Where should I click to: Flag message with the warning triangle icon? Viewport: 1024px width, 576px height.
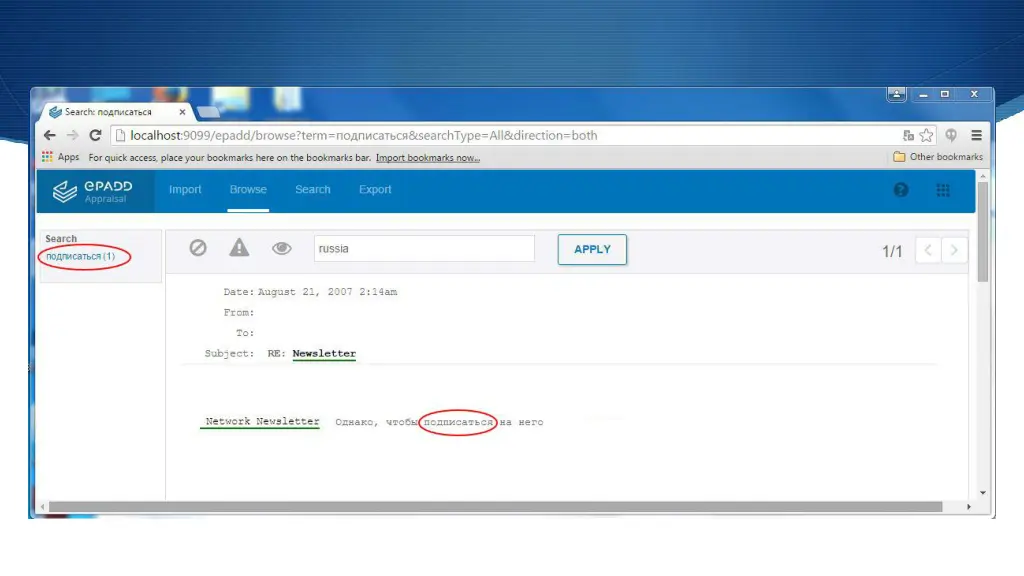click(239, 249)
